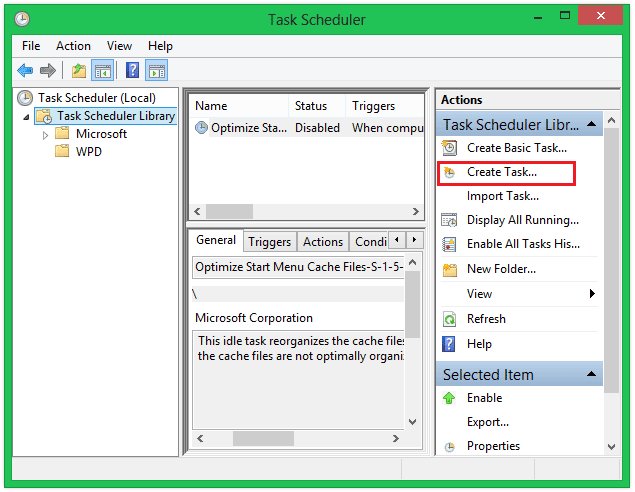This screenshot has height=492, width=635.
Task: Click the Create Task icon
Action: [x=449, y=172]
